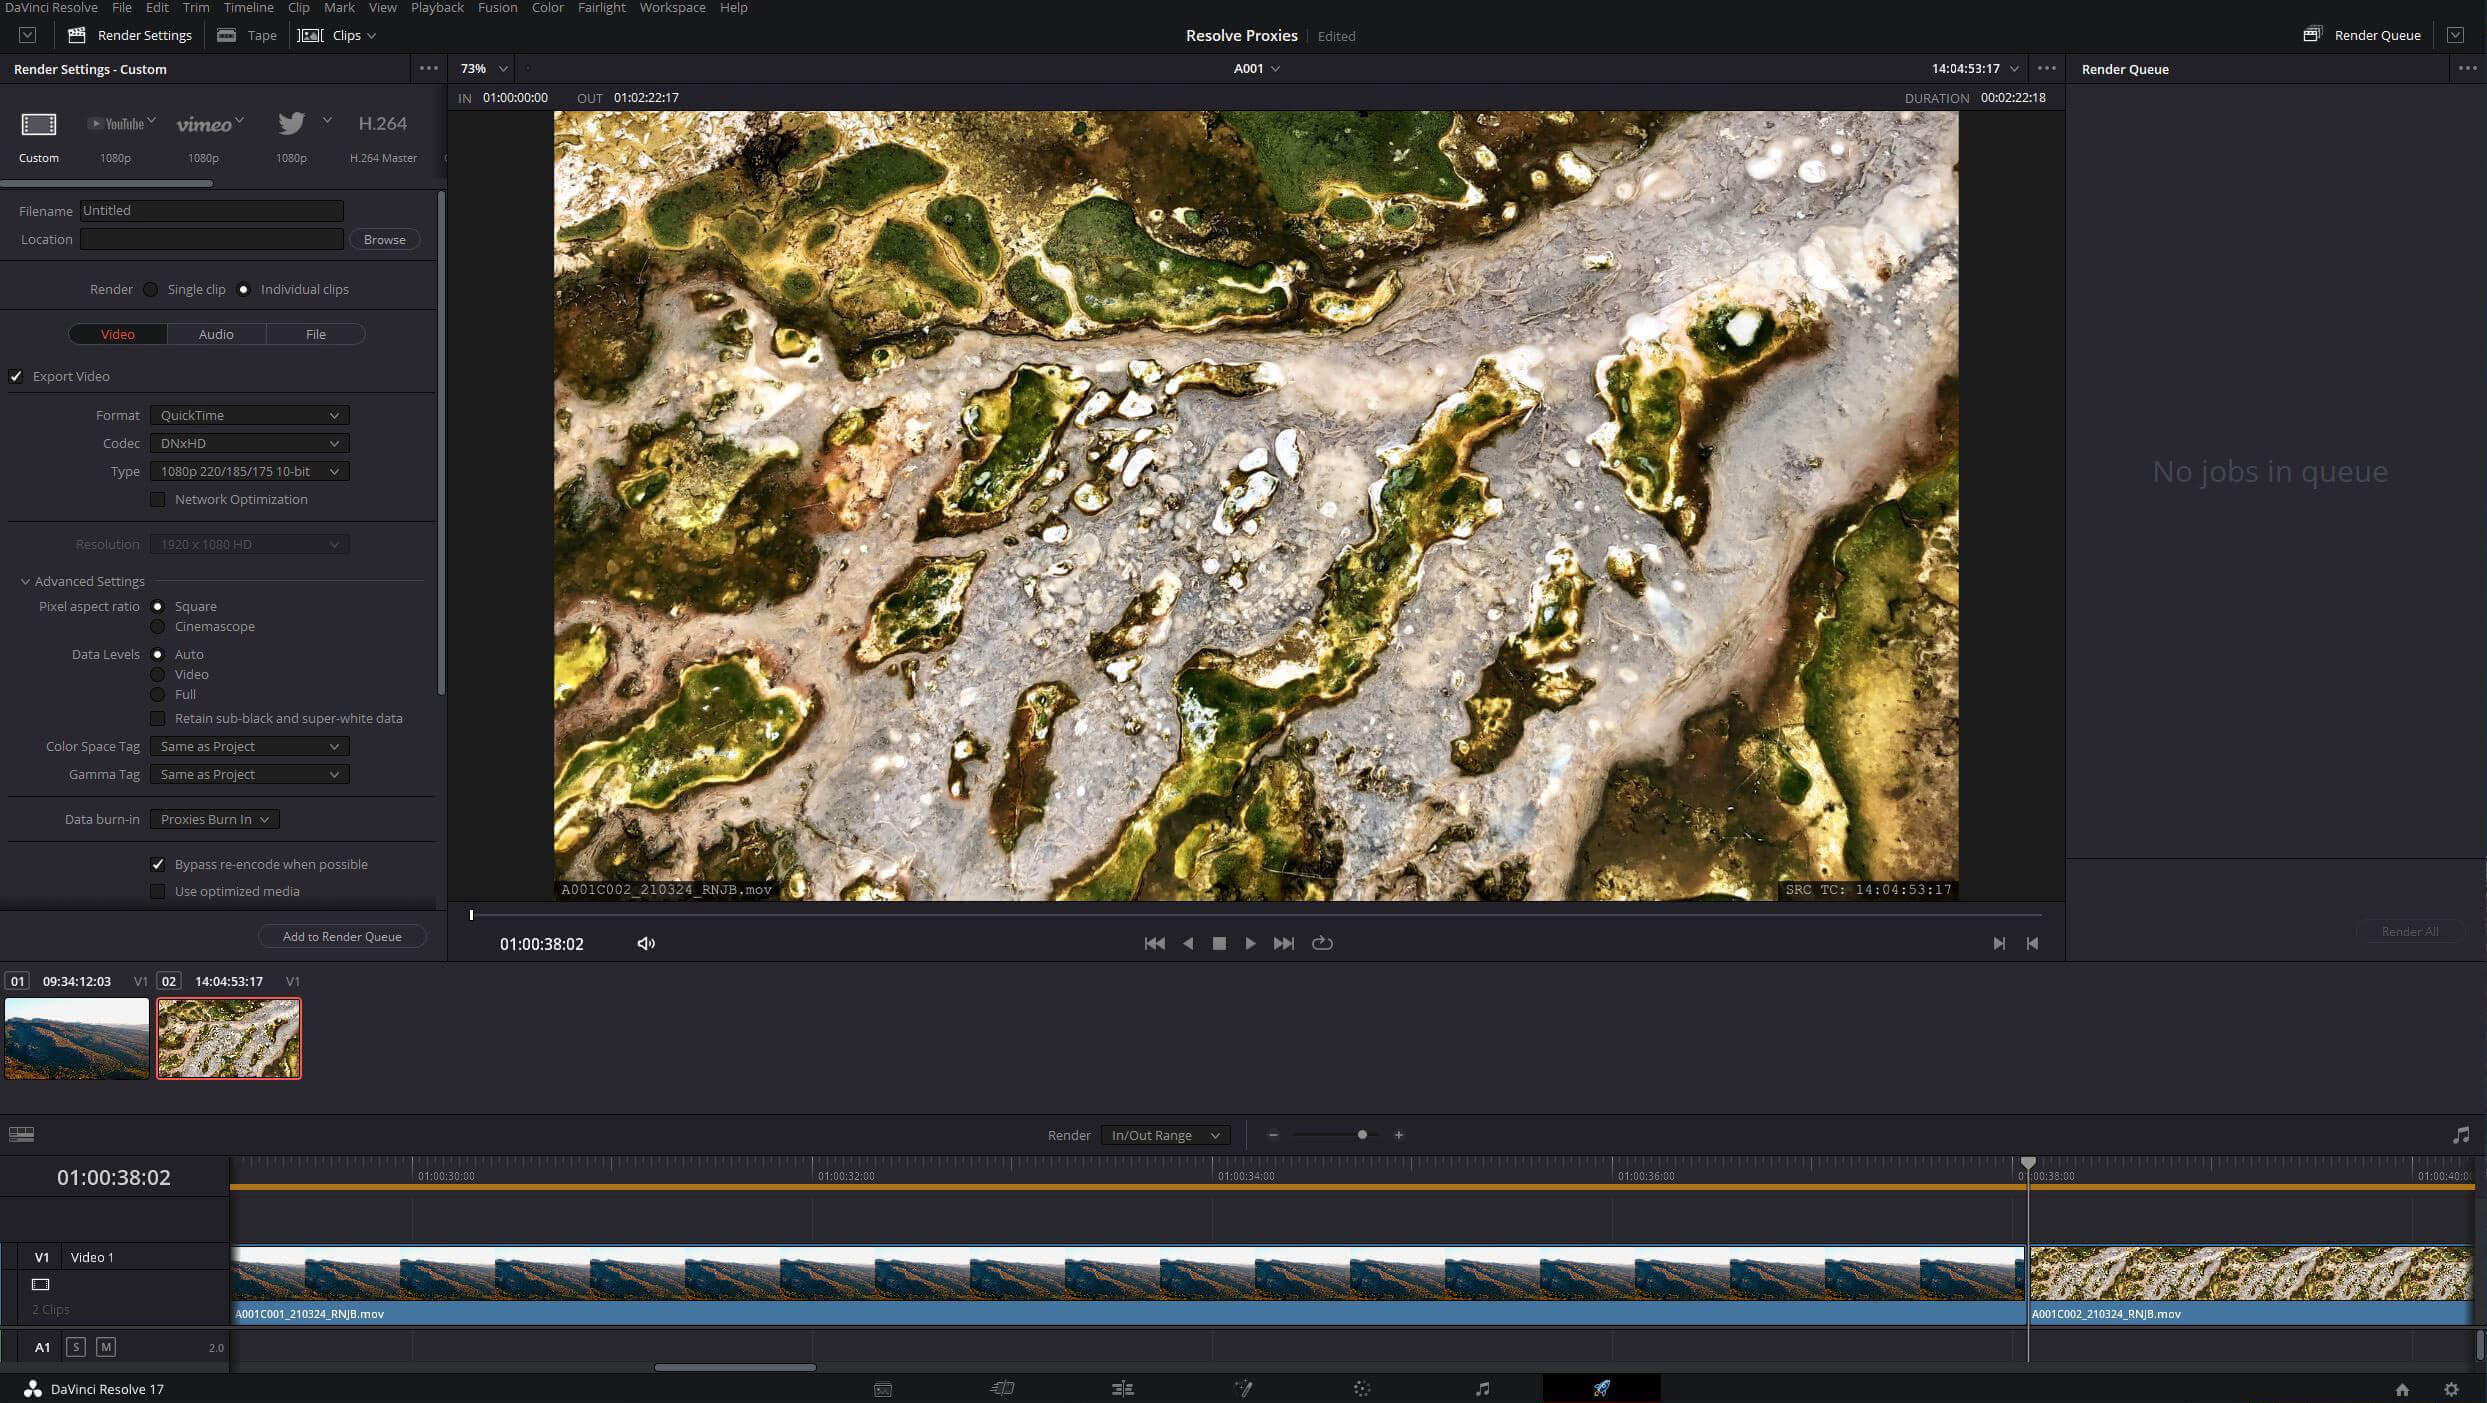Mute viewer audio with speaker icon
This screenshot has height=1403, width=2487.
[646, 943]
